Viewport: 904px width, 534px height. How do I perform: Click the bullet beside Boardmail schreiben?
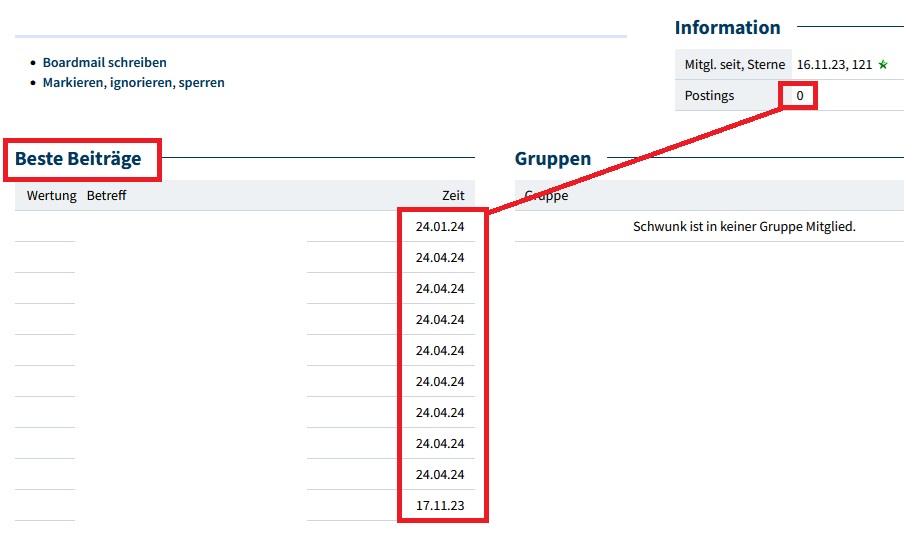click(x=33, y=63)
